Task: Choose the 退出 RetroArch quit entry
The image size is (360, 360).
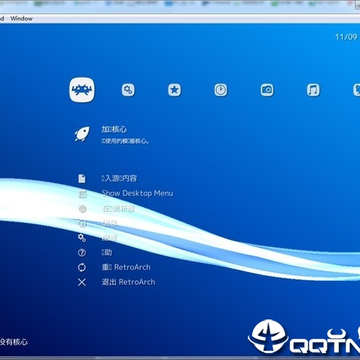Action: [x=128, y=282]
